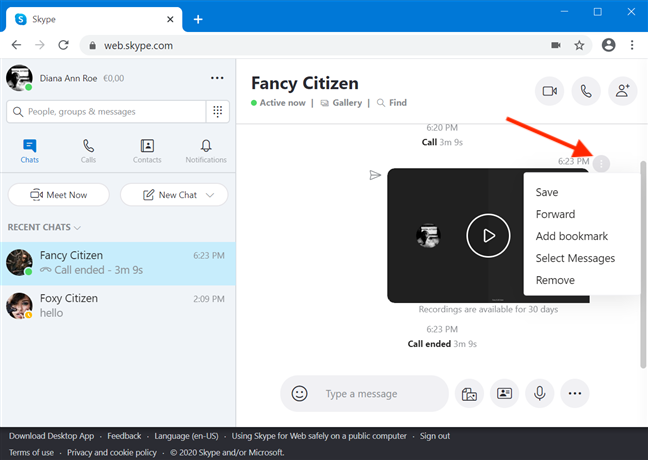
Task: Start a video call with Fancy Citizen
Action: point(549,91)
